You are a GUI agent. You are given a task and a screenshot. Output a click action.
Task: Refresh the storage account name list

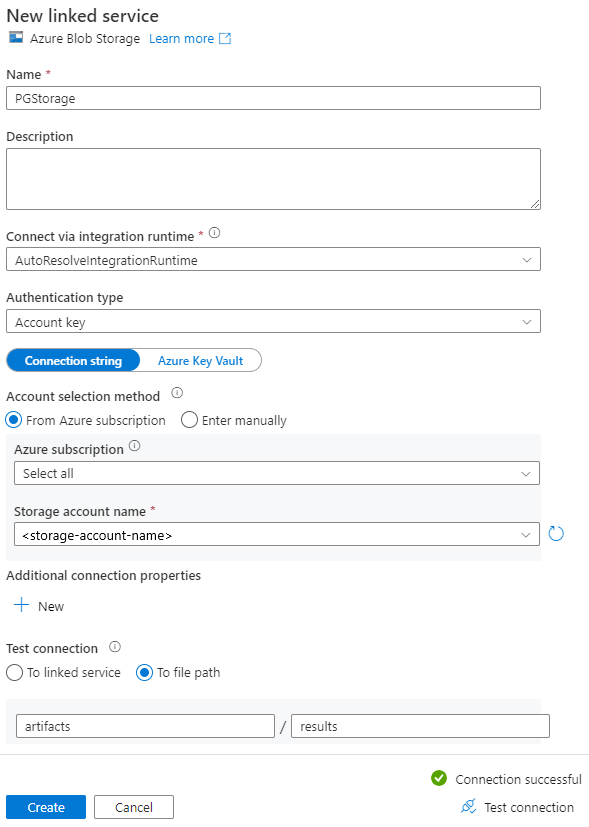[x=556, y=533]
